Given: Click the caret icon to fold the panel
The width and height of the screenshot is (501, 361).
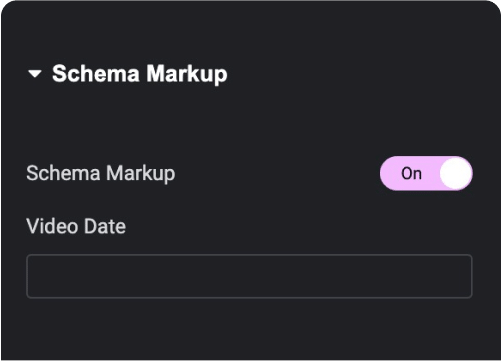Looking at the screenshot, I should [35, 74].
